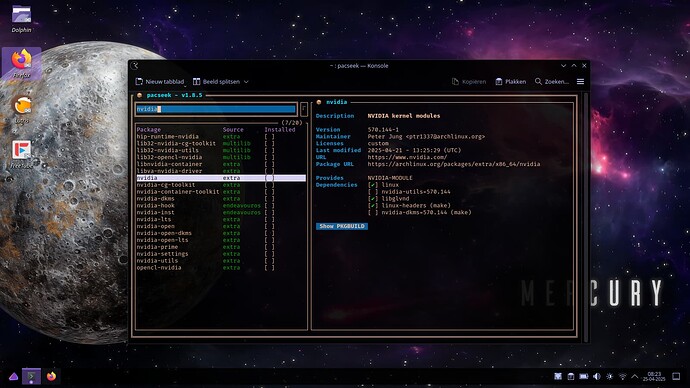Image resolution: width=690 pixels, height=388 pixels.
Task: Open the Lutris desktop icon
Action: click(x=22, y=110)
